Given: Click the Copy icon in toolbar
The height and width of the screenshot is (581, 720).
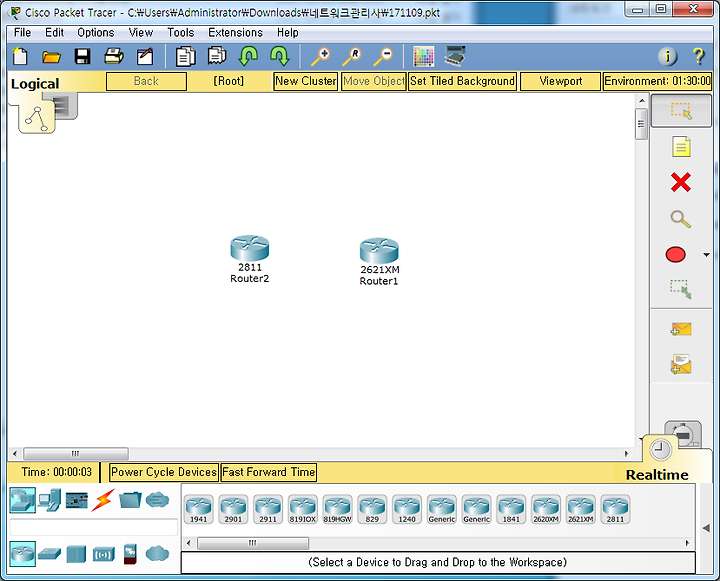Looking at the screenshot, I should click(186, 57).
